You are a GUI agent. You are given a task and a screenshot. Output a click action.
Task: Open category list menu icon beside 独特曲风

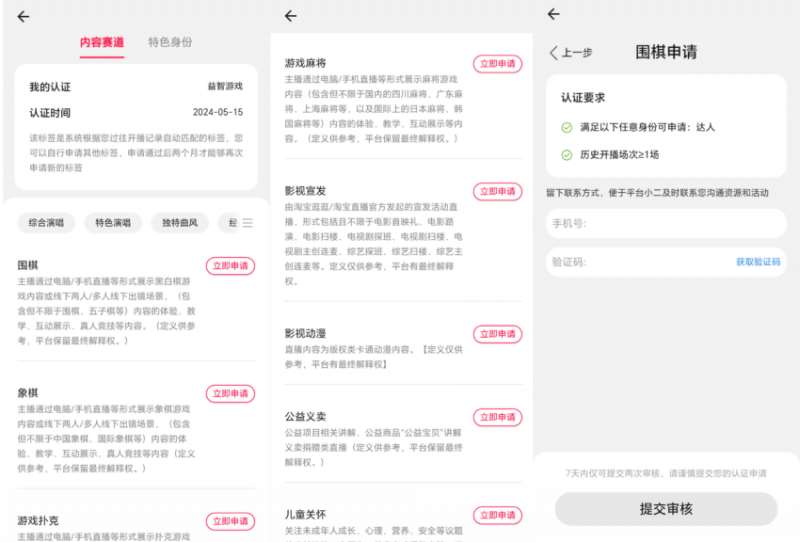[247, 223]
